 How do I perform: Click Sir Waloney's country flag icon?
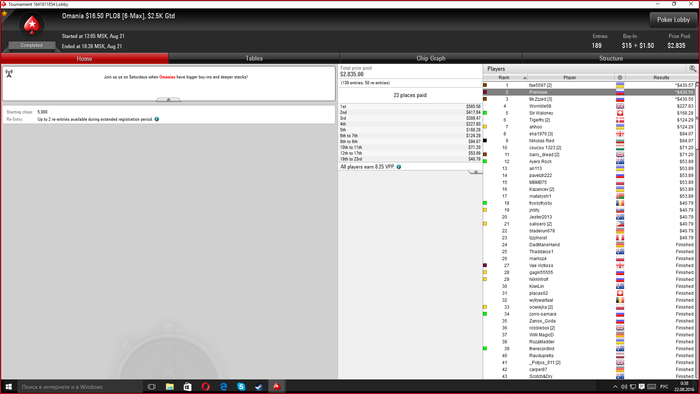[x=620, y=113]
